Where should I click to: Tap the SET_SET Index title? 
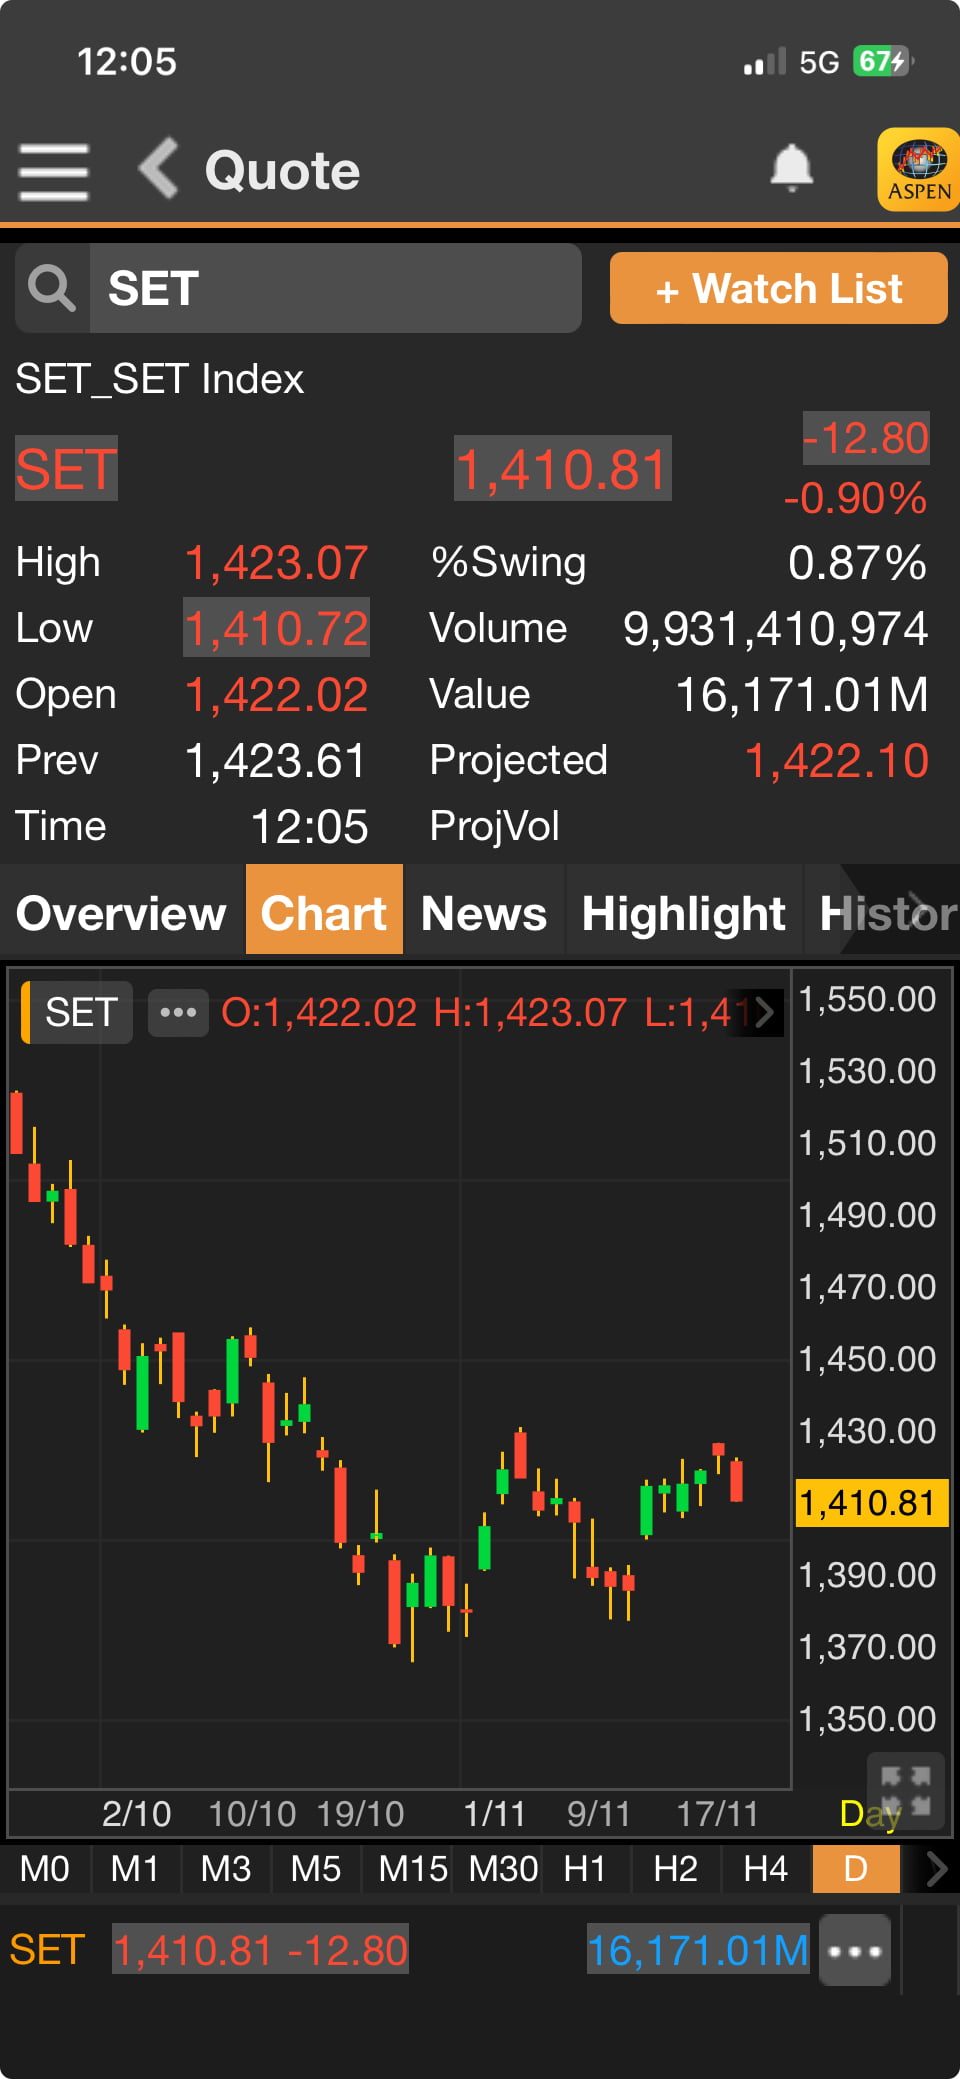(x=160, y=379)
